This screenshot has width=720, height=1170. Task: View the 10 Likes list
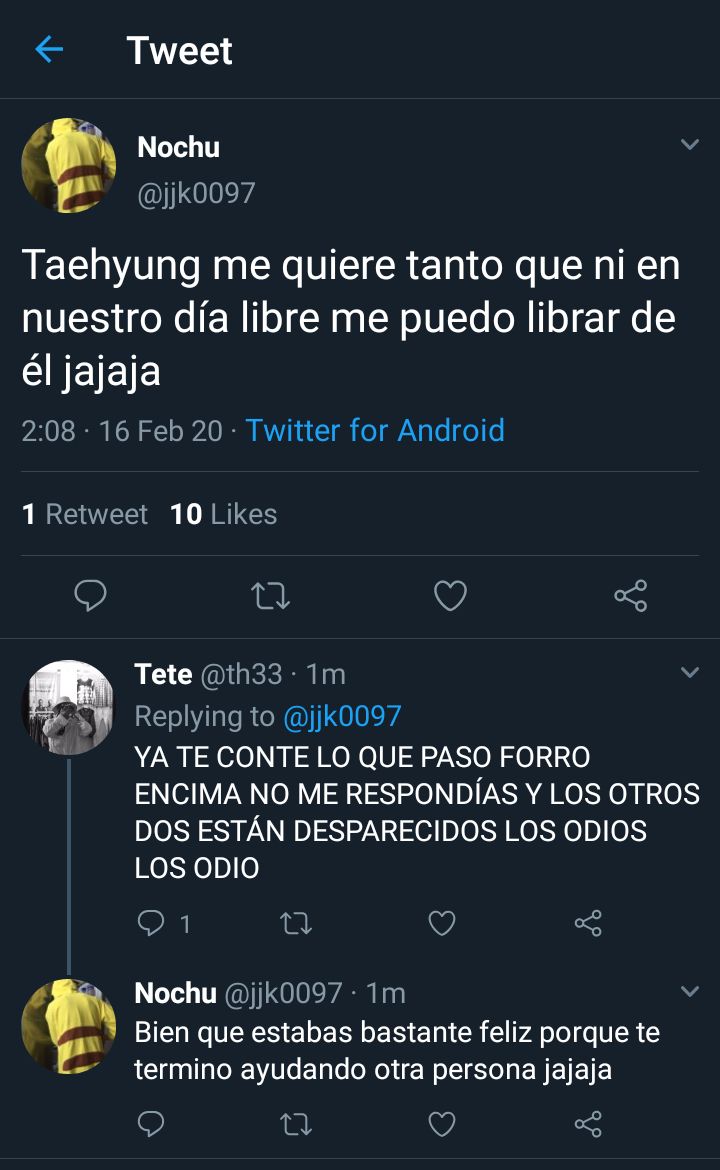pos(224,514)
